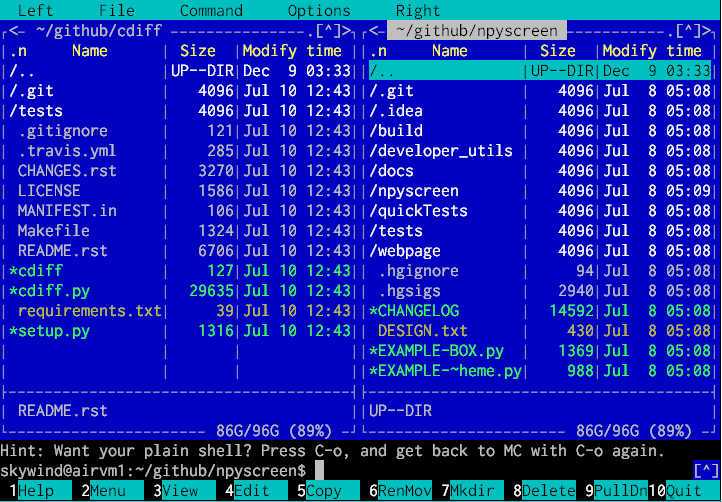This screenshot has height=502, width=722.
Task: Click the .n sort indicator in right panel
Action: pyautogui.click(x=378, y=51)
